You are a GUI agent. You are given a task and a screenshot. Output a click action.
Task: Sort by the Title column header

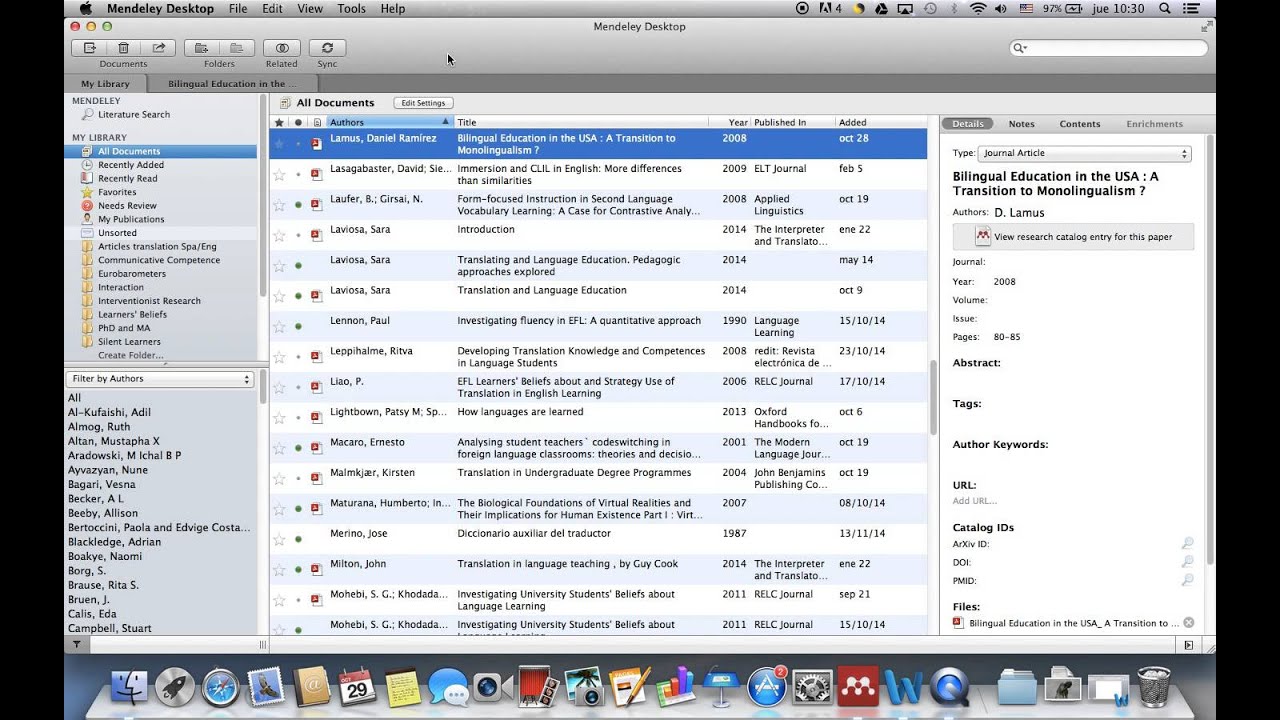(x=580, y=122)
